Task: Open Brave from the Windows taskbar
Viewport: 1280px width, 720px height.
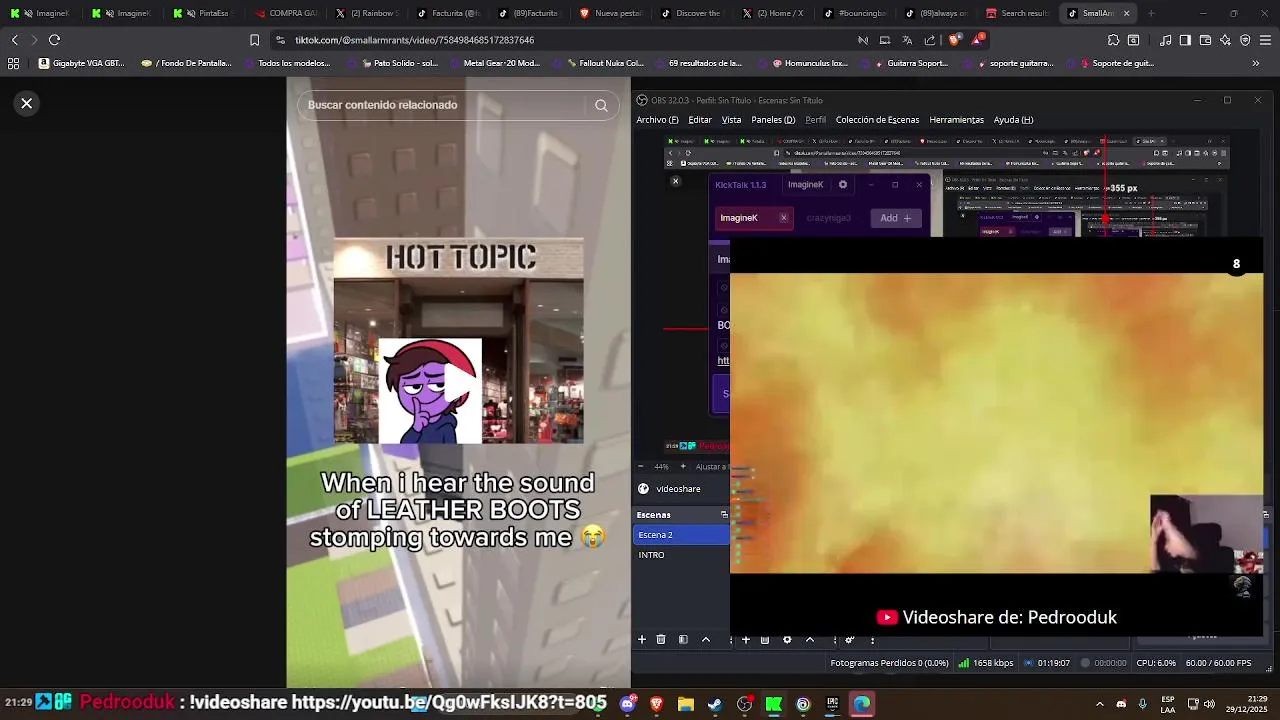Action: pyautogui.click(x=657, y=704)
